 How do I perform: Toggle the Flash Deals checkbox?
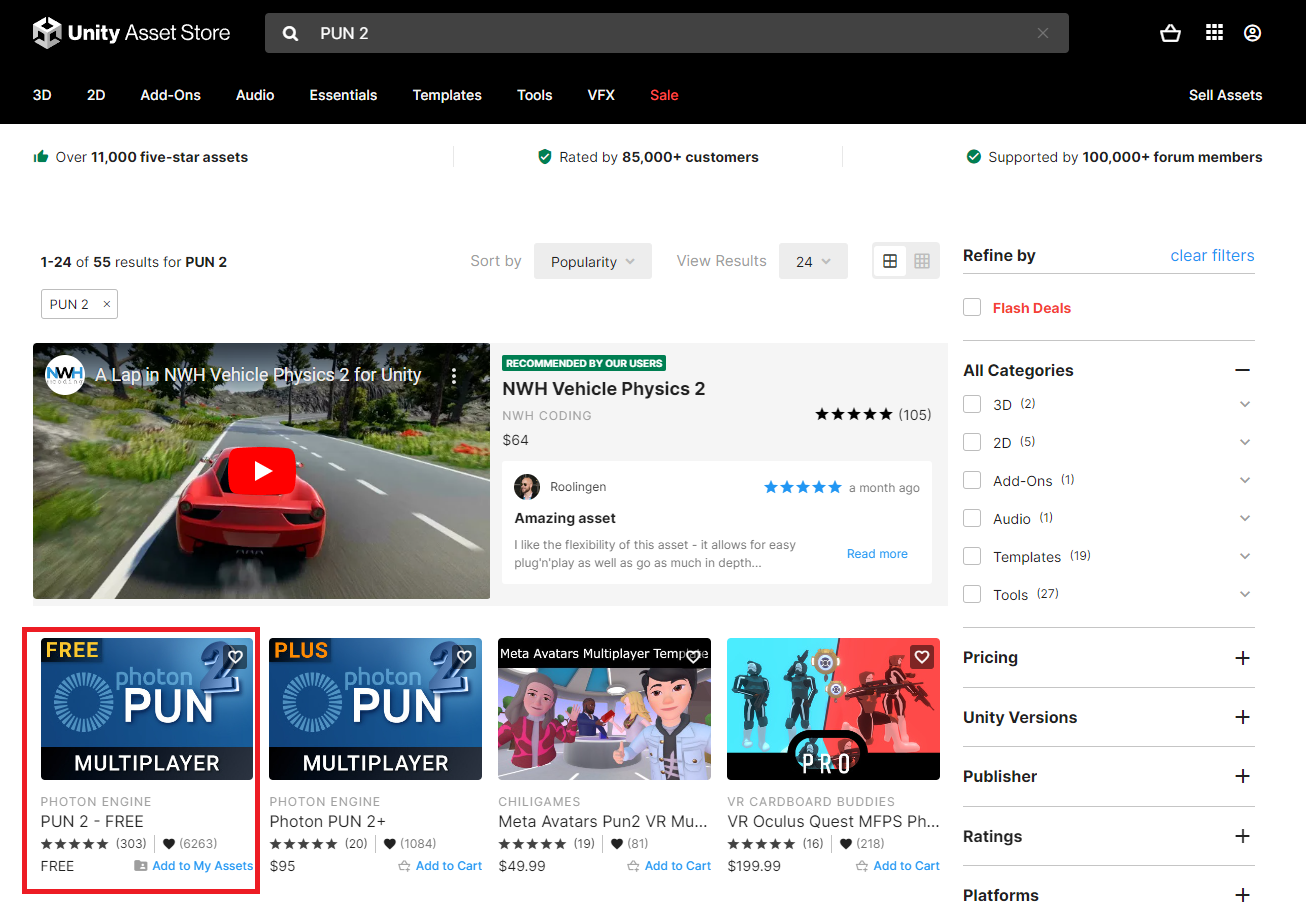(x=972, y=307)
